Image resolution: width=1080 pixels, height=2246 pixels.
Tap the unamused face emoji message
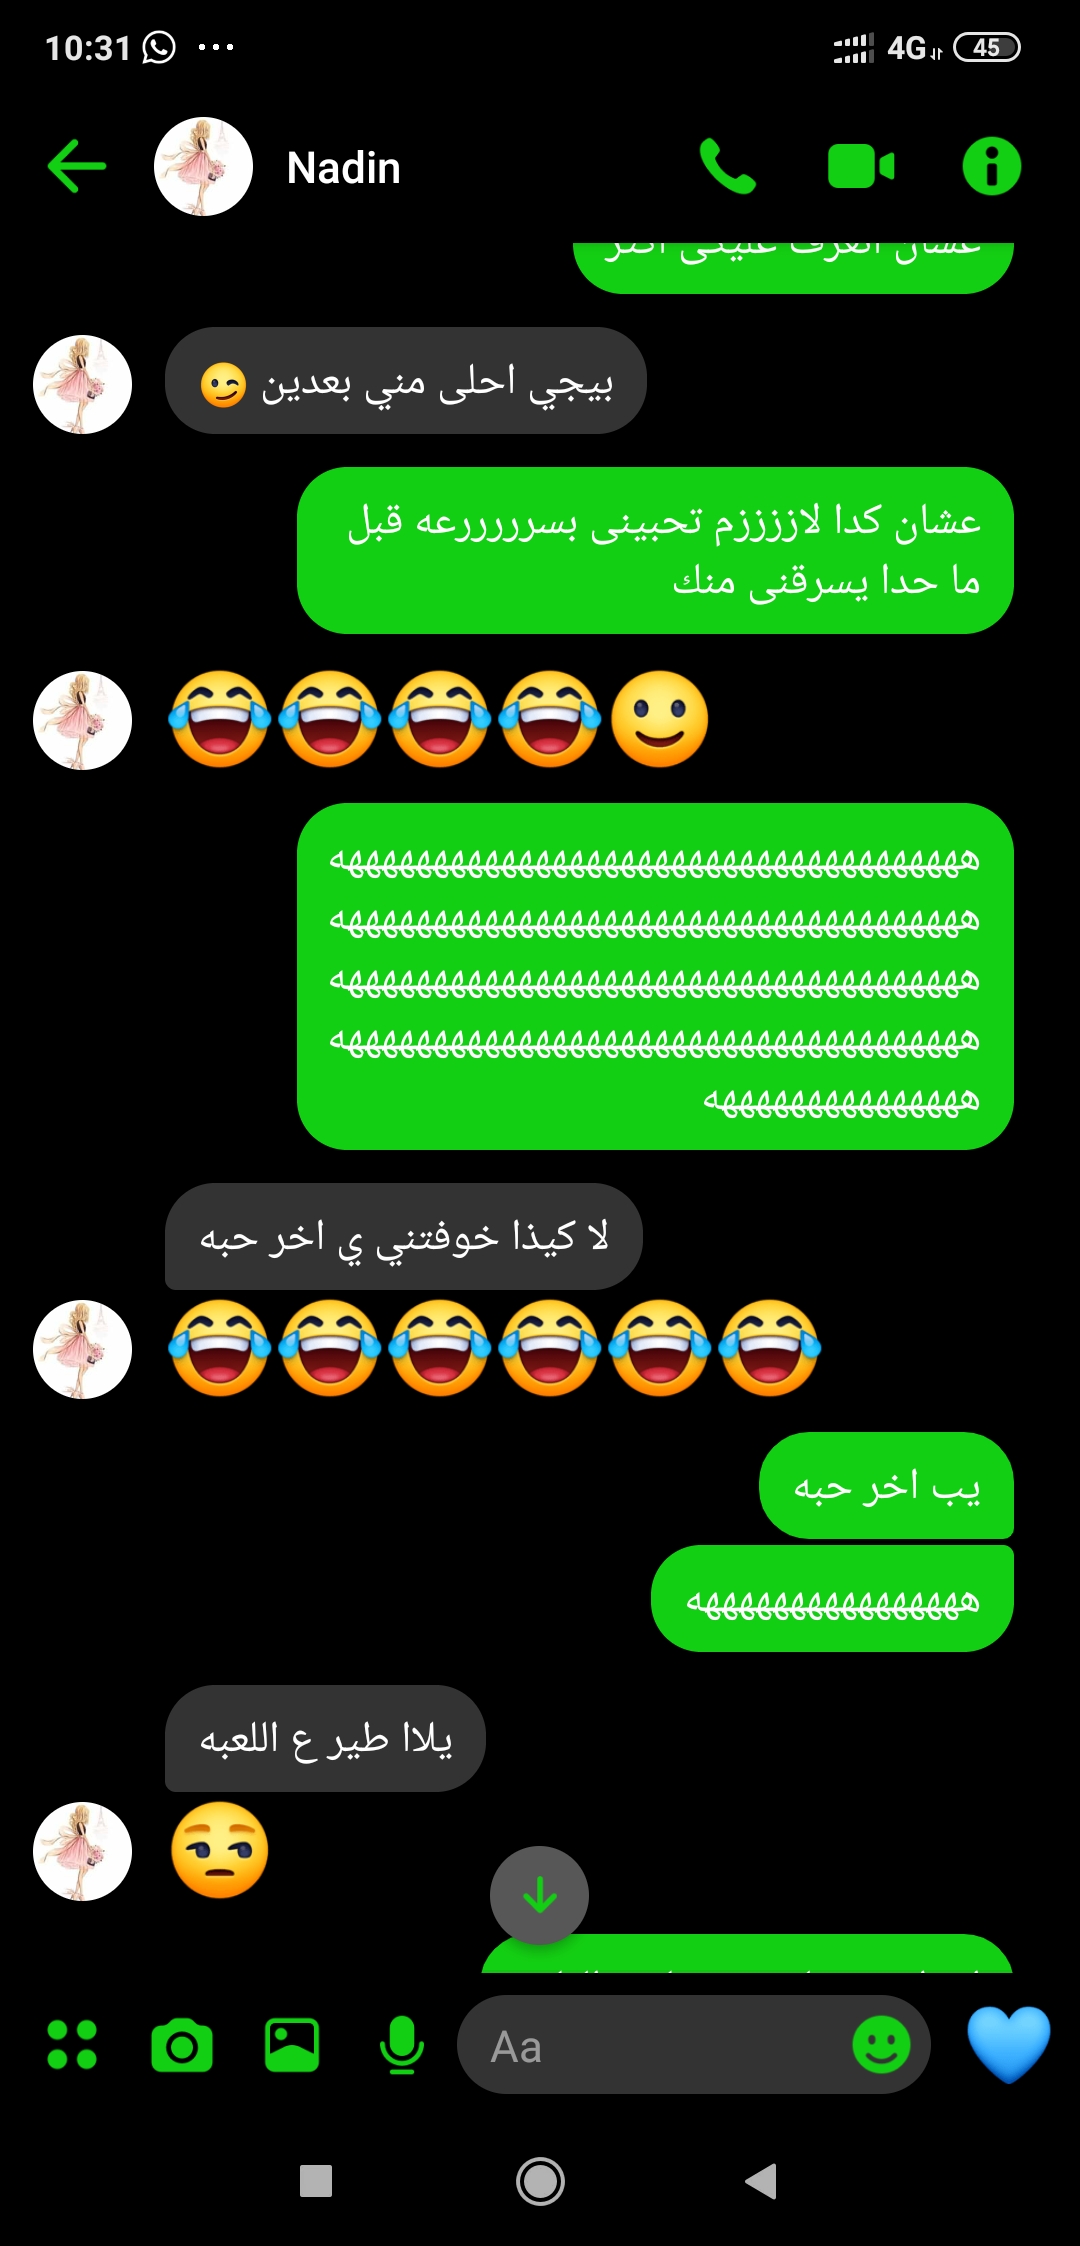pyautogui.click(x=220, y=1851)
